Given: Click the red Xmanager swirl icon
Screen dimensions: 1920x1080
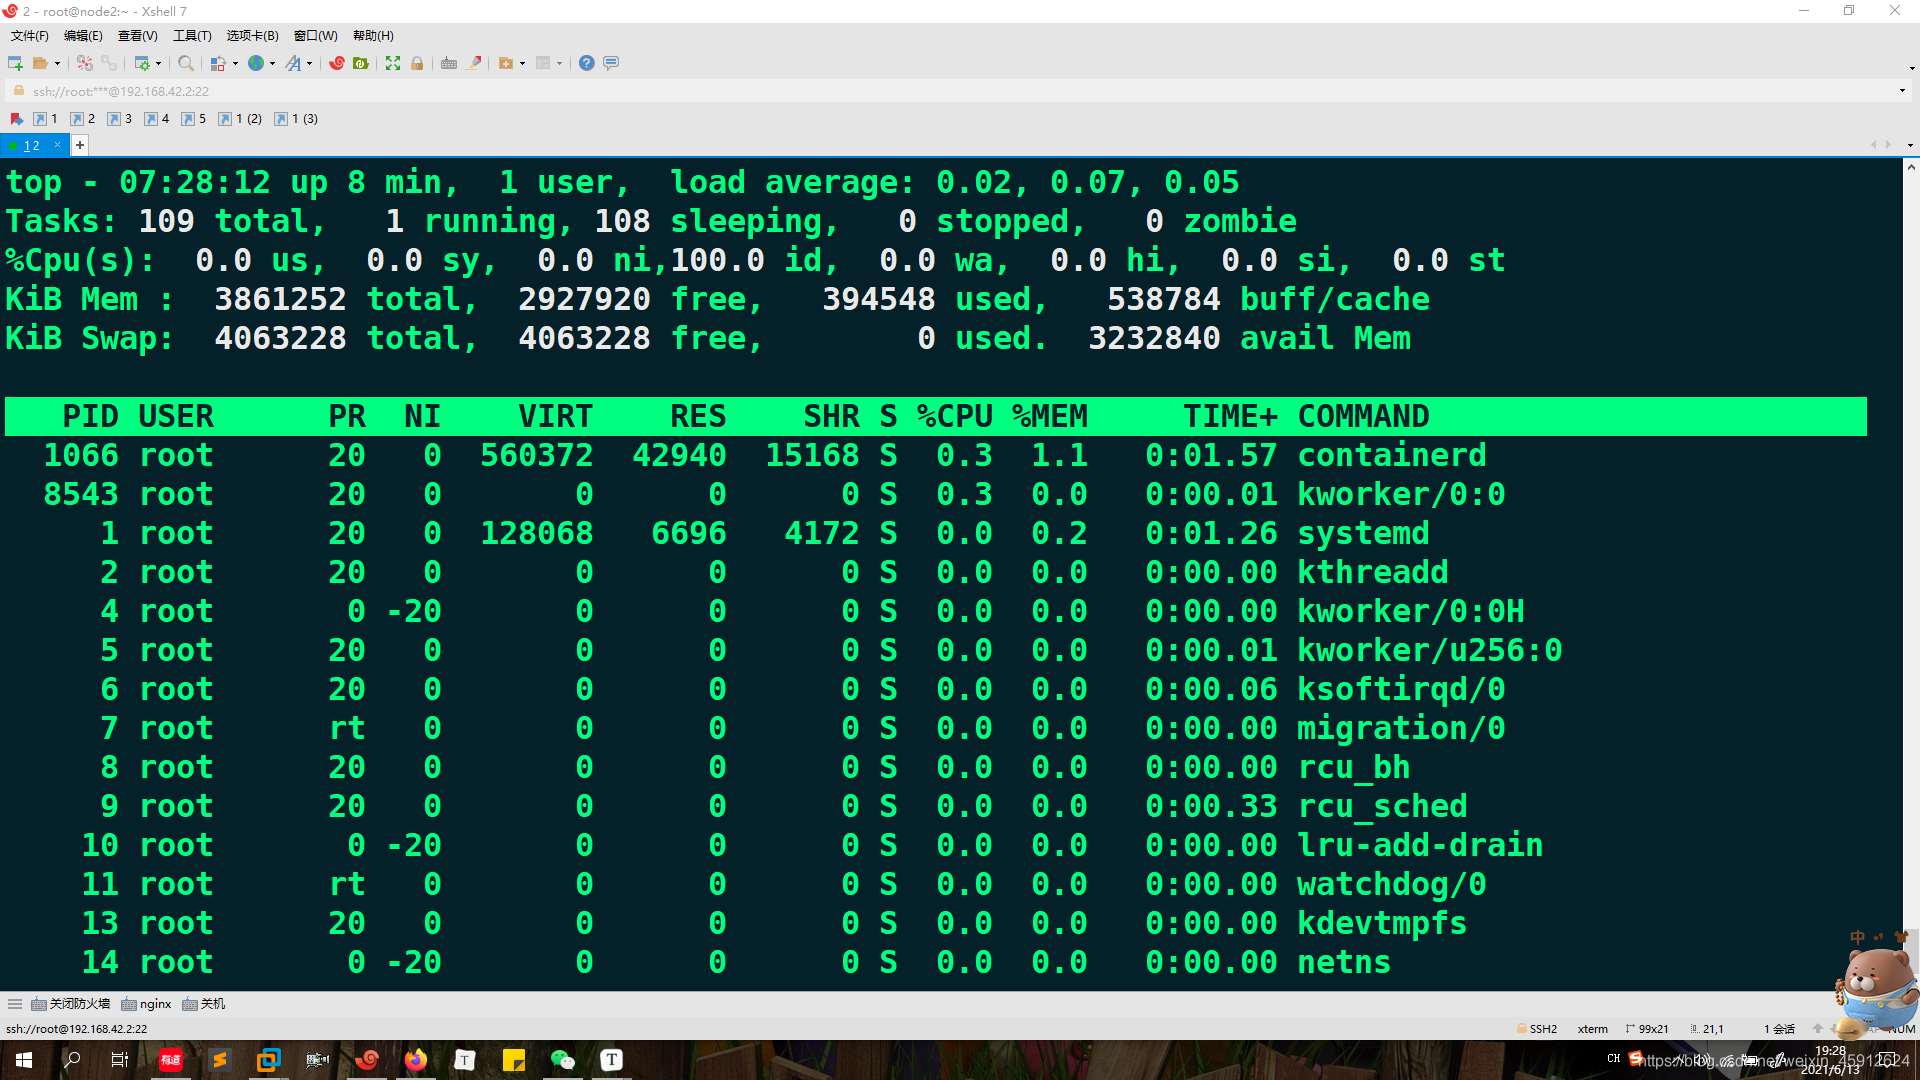Looking at the screenshot, I should coord(337,63).
